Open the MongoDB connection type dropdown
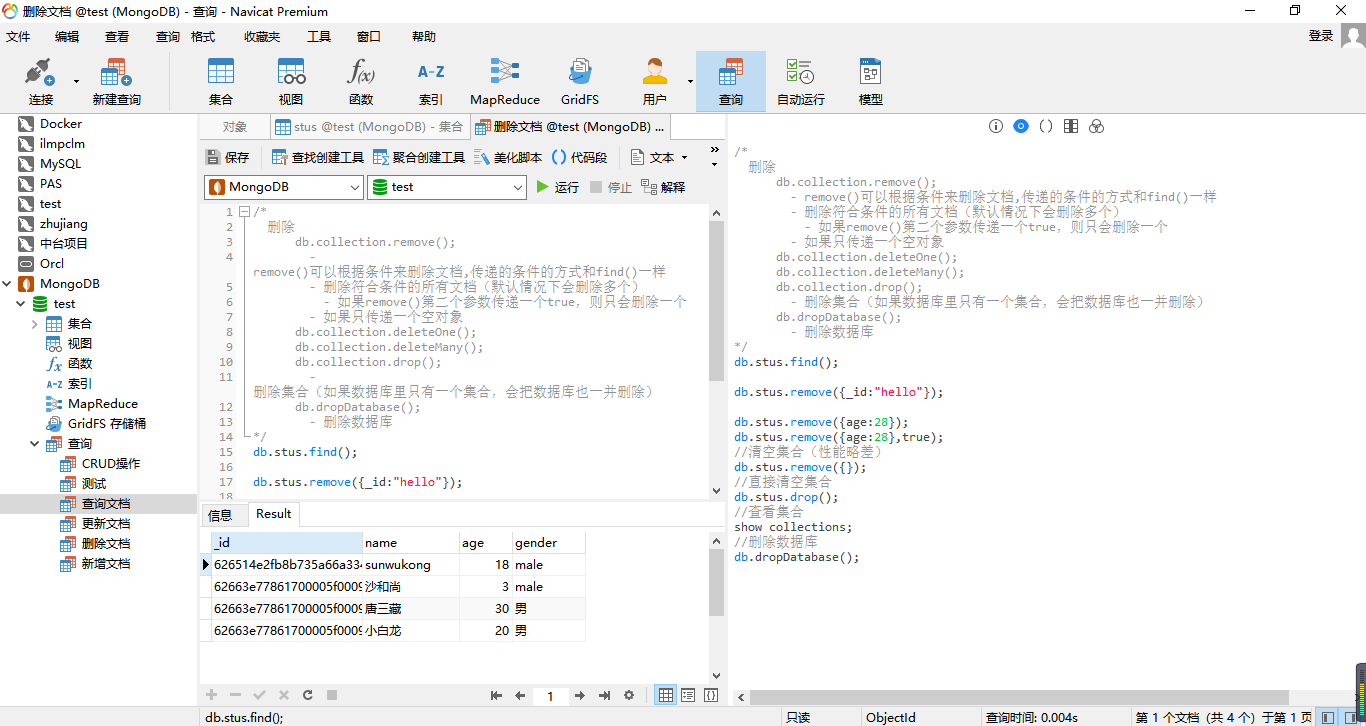The height and width of the screenshot is (726, 1366). [284, 187]
